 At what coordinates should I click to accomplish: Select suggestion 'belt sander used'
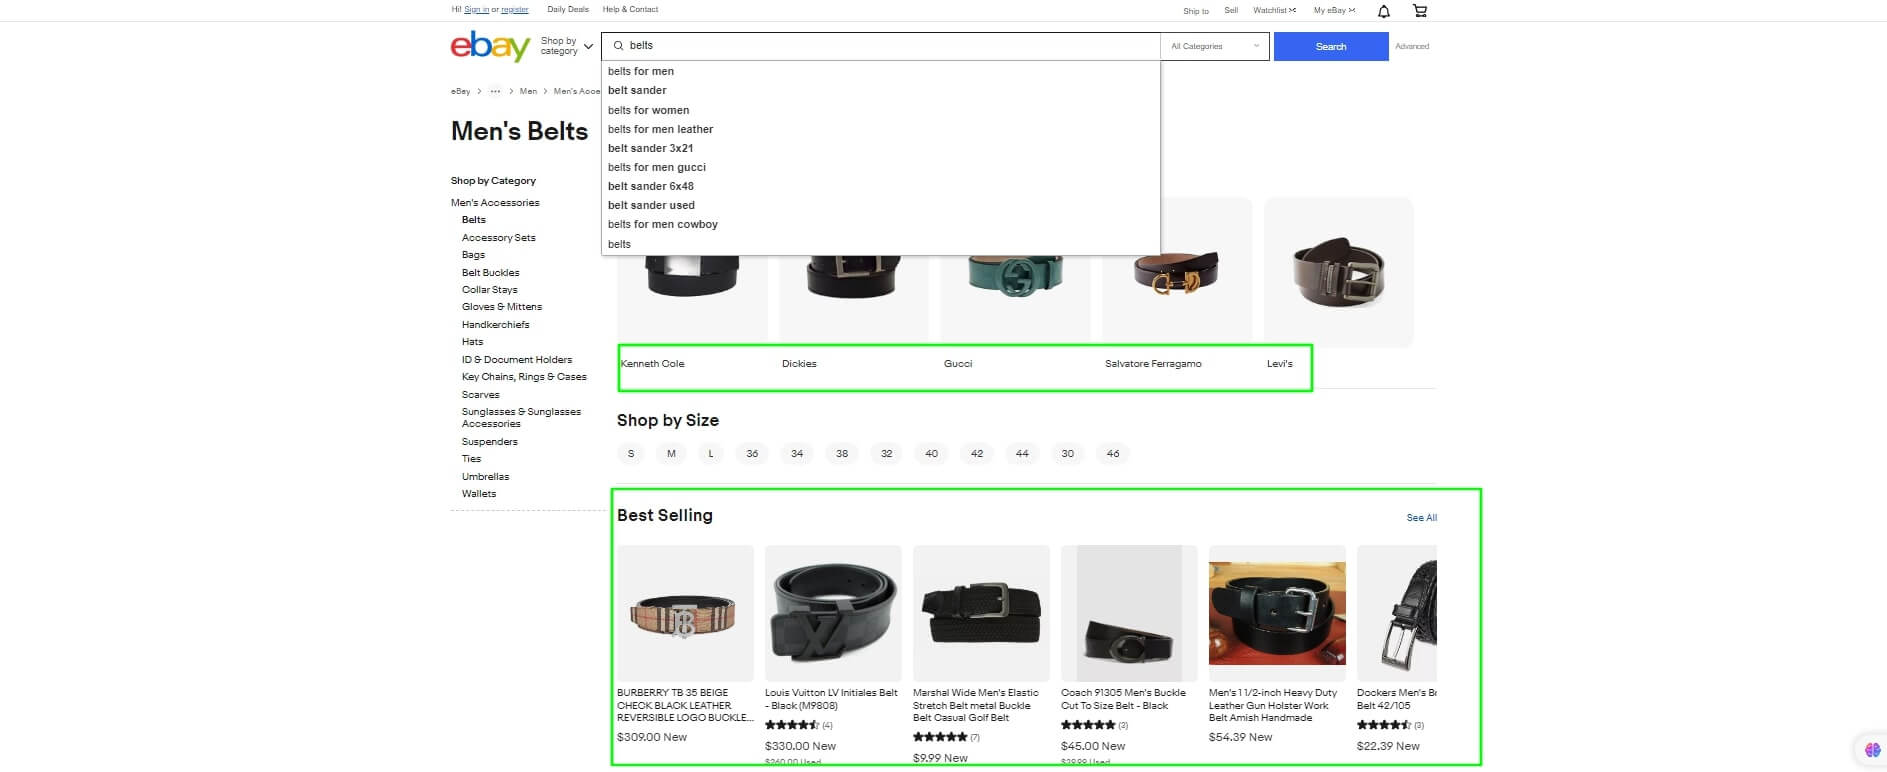tap(880, 205)
